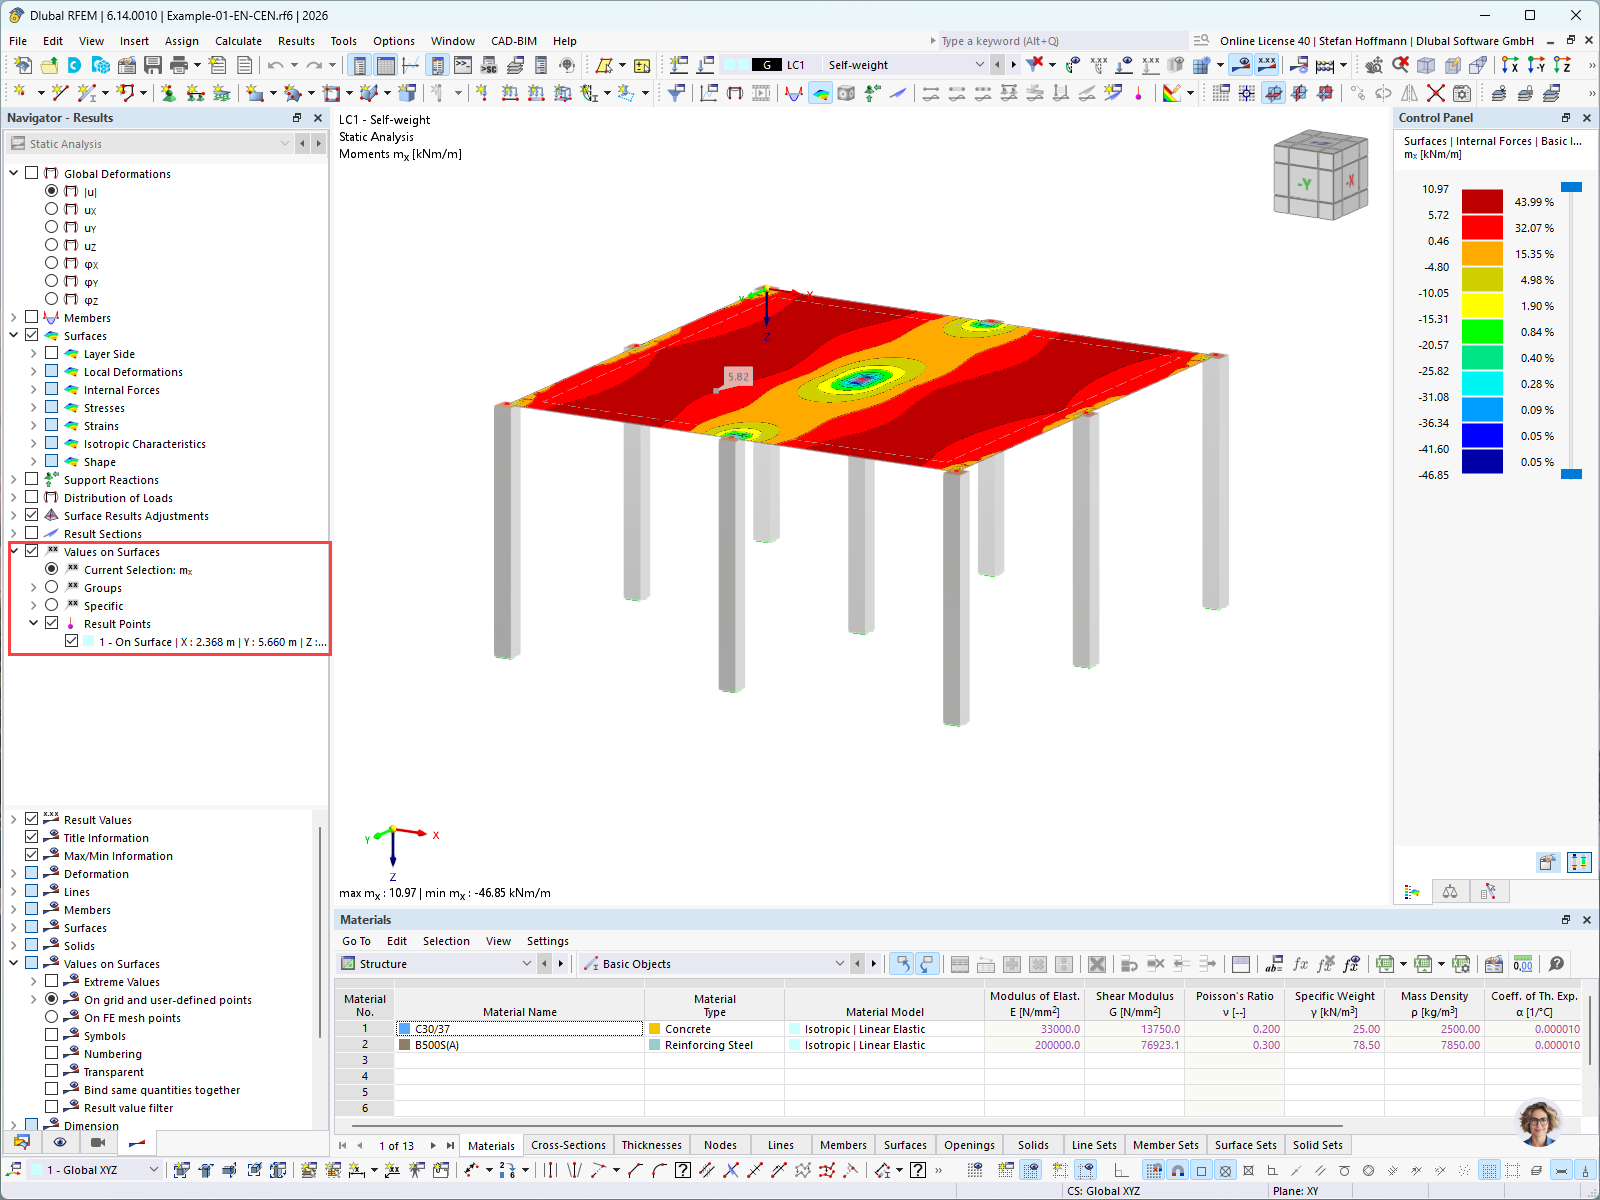Switch to the Thicknesses tab
1600x1200 pixels.
click(x=651, y=1145)
